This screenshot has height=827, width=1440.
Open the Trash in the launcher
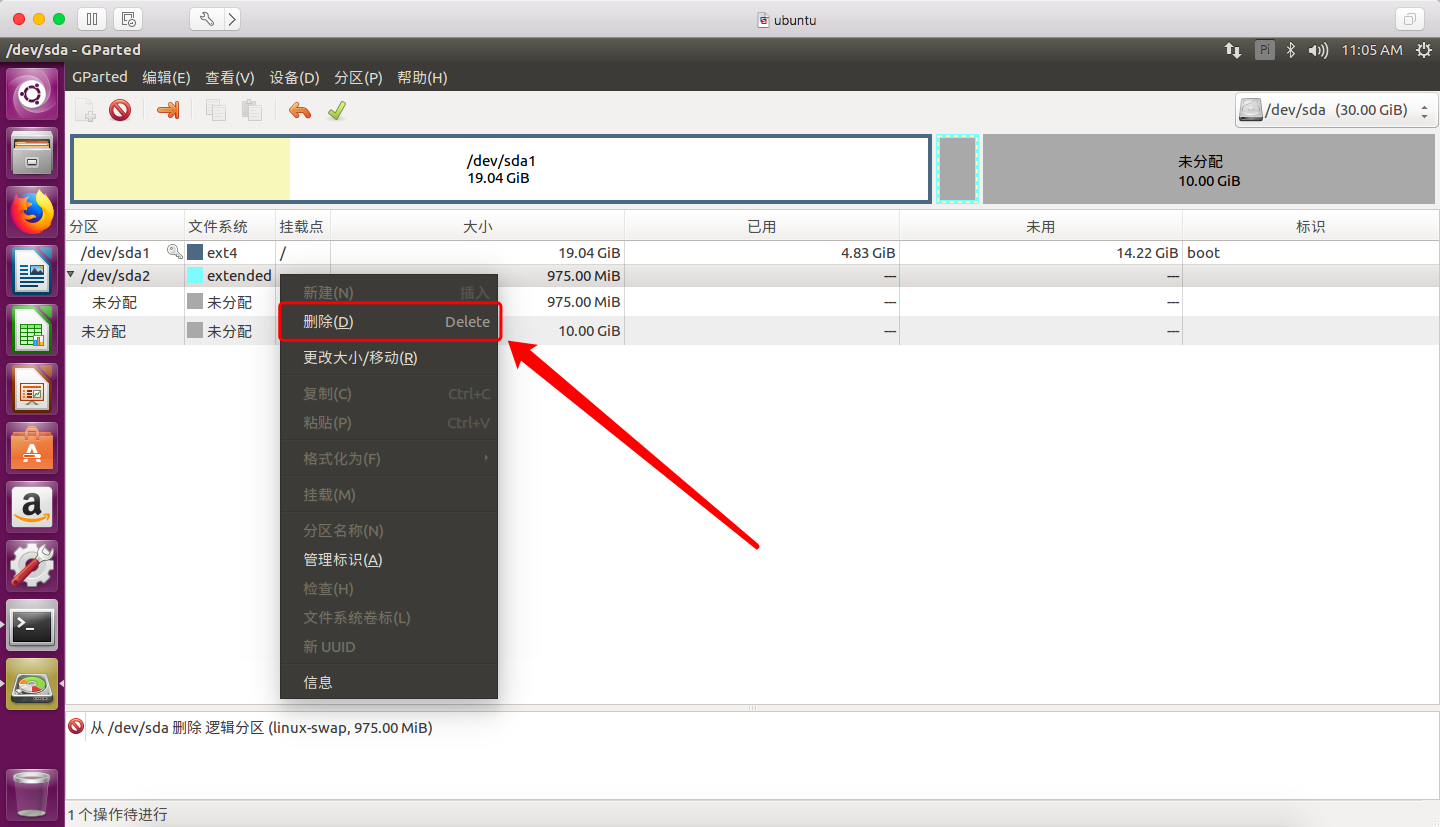pyautogui.click(x=32, y=793)
